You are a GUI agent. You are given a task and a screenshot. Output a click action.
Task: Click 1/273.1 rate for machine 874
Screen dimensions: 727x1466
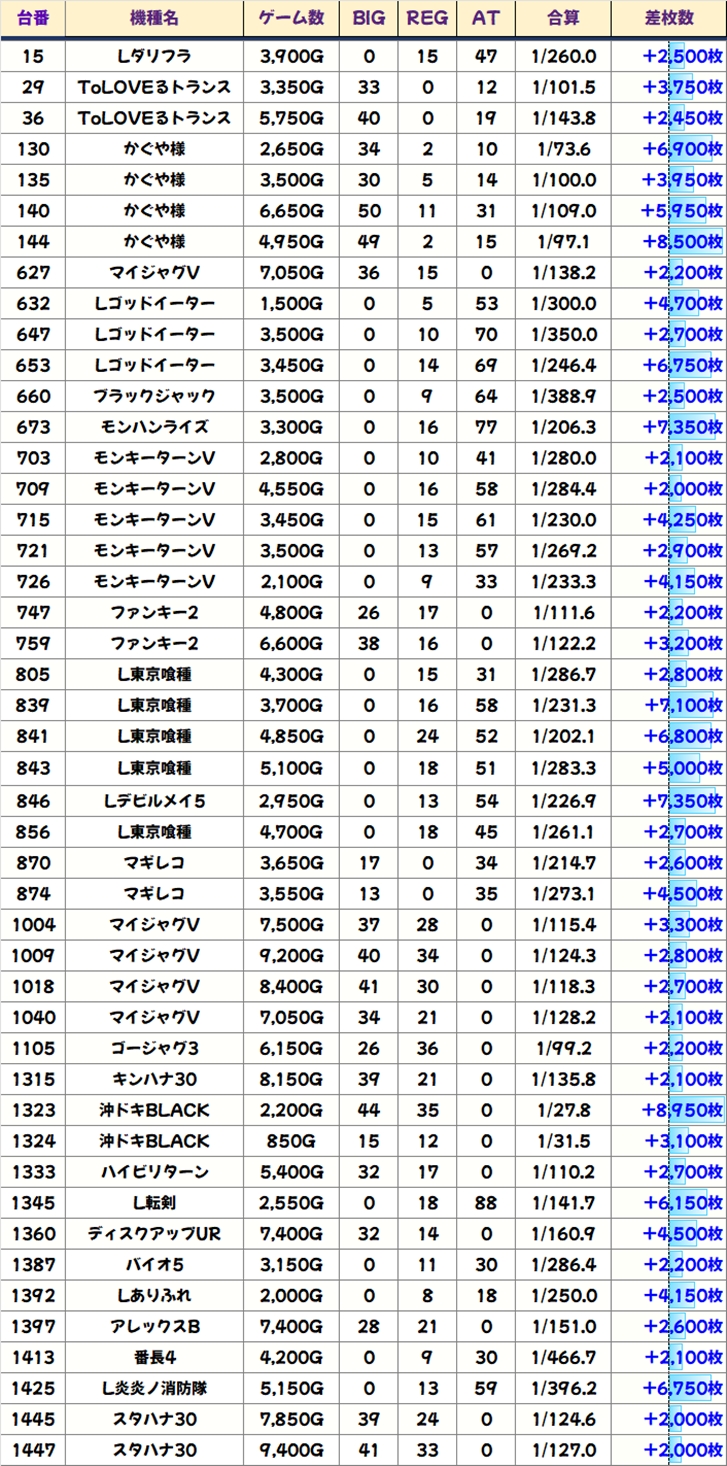564,892
